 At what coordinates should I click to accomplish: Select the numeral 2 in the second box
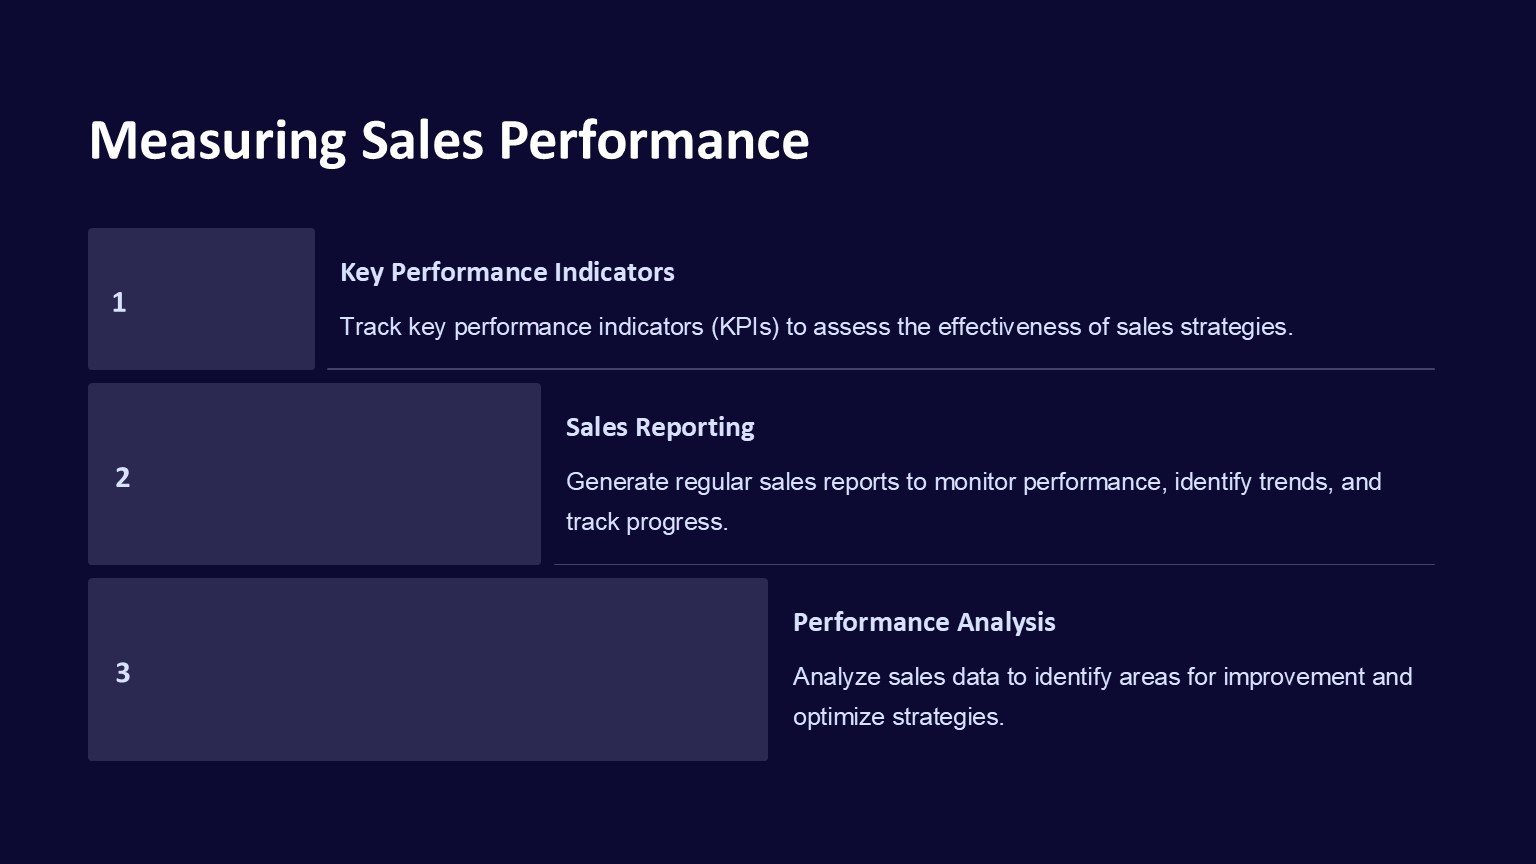point(122,477)
